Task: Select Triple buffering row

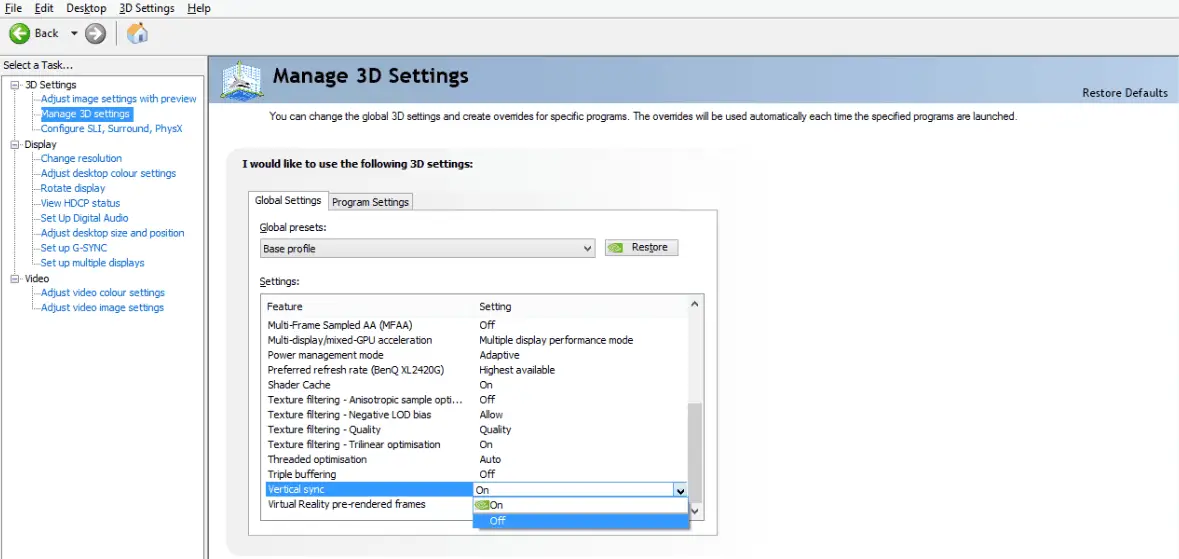Action: click(476, 475)
